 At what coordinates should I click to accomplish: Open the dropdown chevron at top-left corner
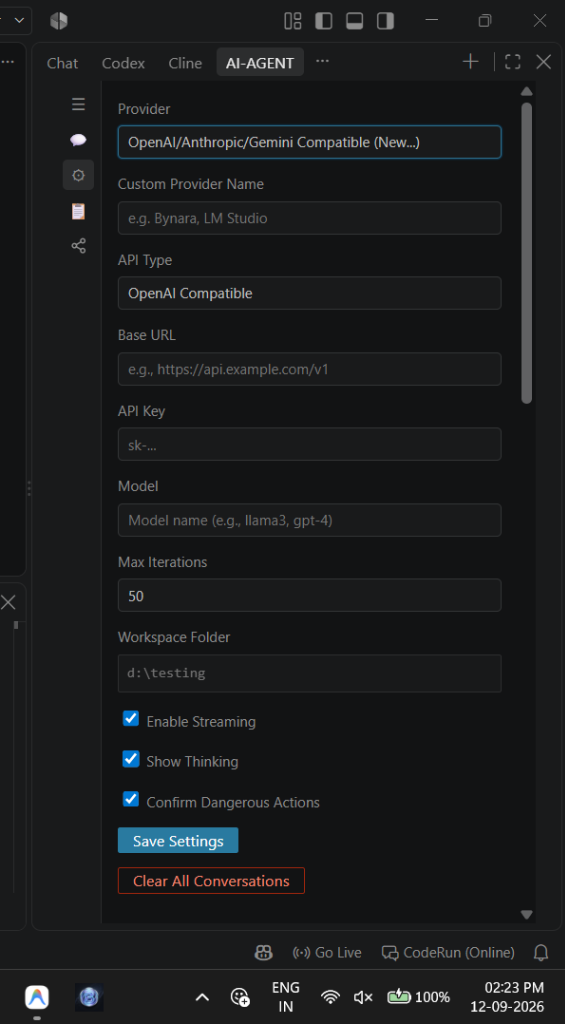(19, 21)
